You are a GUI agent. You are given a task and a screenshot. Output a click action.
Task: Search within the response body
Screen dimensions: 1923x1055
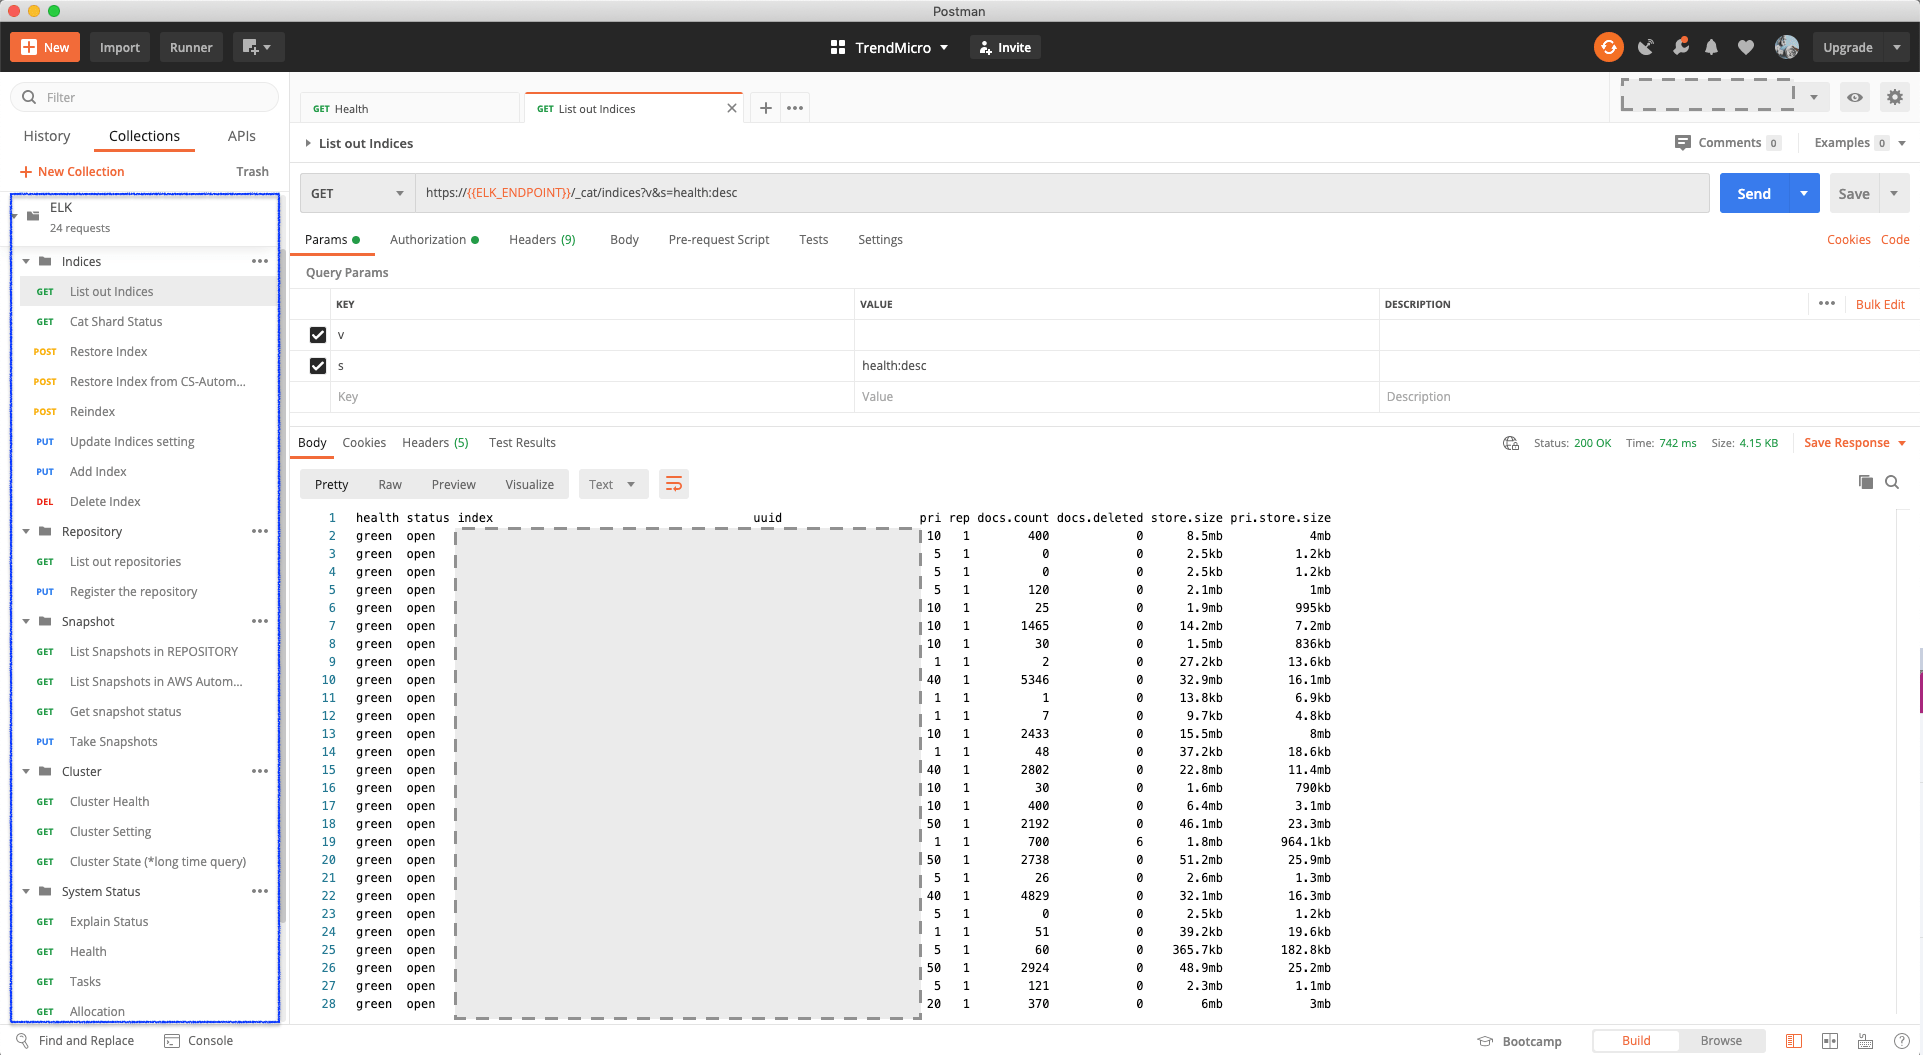1892,482
